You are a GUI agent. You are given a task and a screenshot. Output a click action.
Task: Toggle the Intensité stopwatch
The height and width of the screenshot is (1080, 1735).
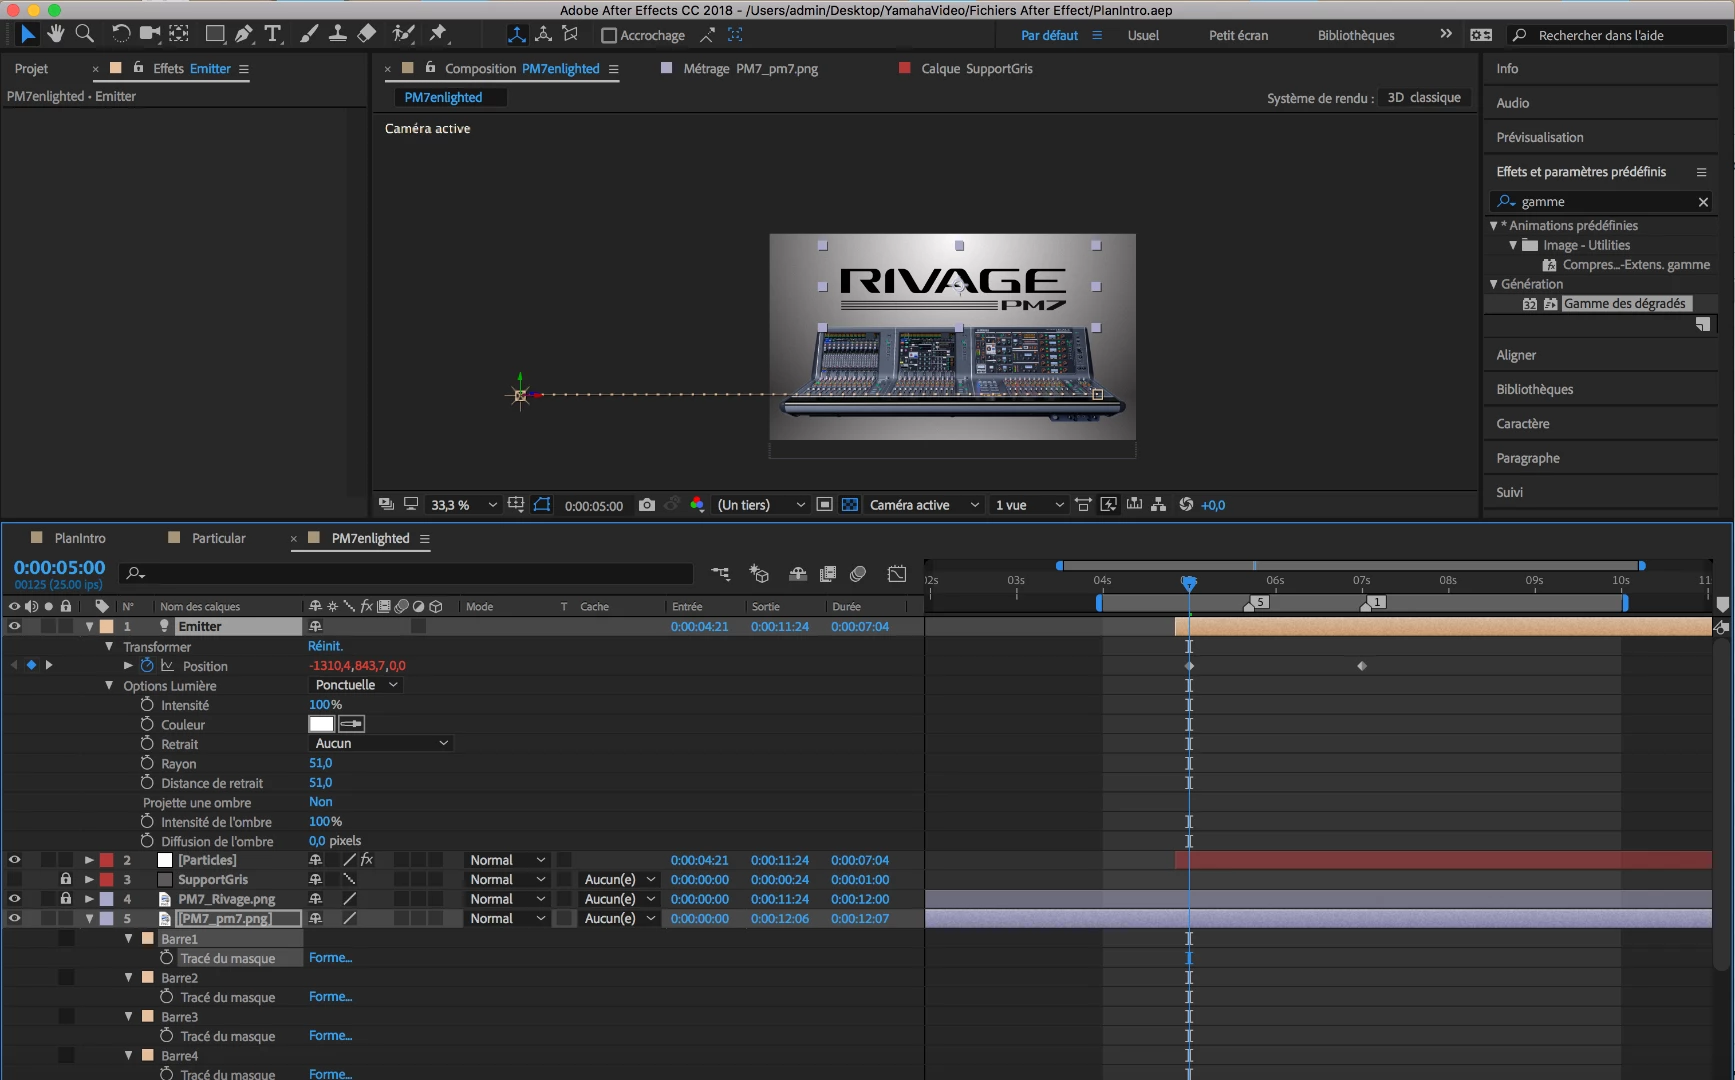pyautogui.click(x=147, y=705)
